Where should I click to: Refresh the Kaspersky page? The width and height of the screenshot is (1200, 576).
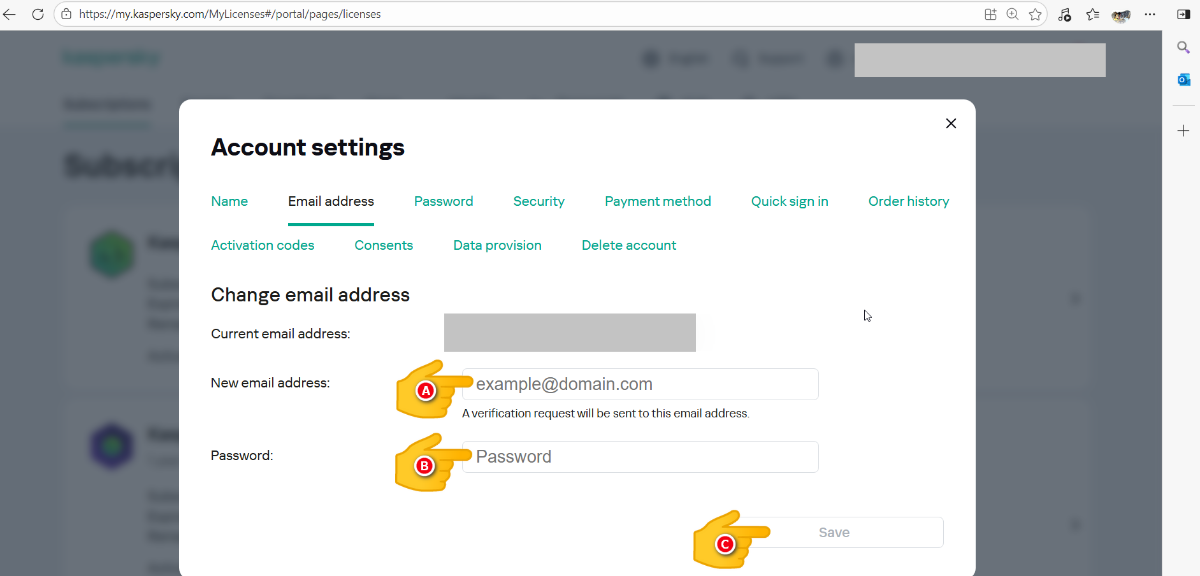click(38, 15)
